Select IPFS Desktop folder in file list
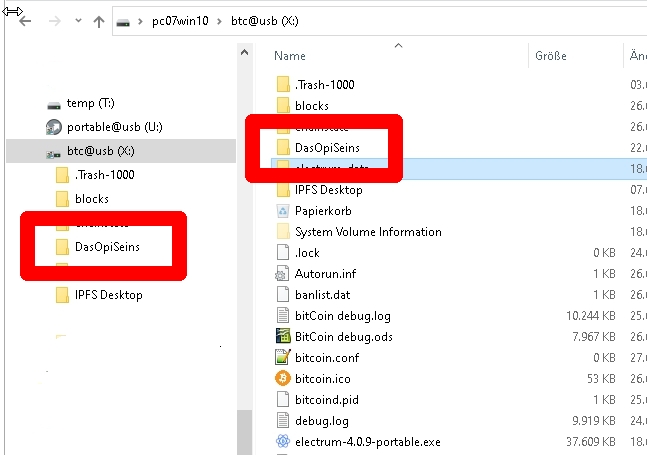The image size is (647, 455). [x=328, y=190]
